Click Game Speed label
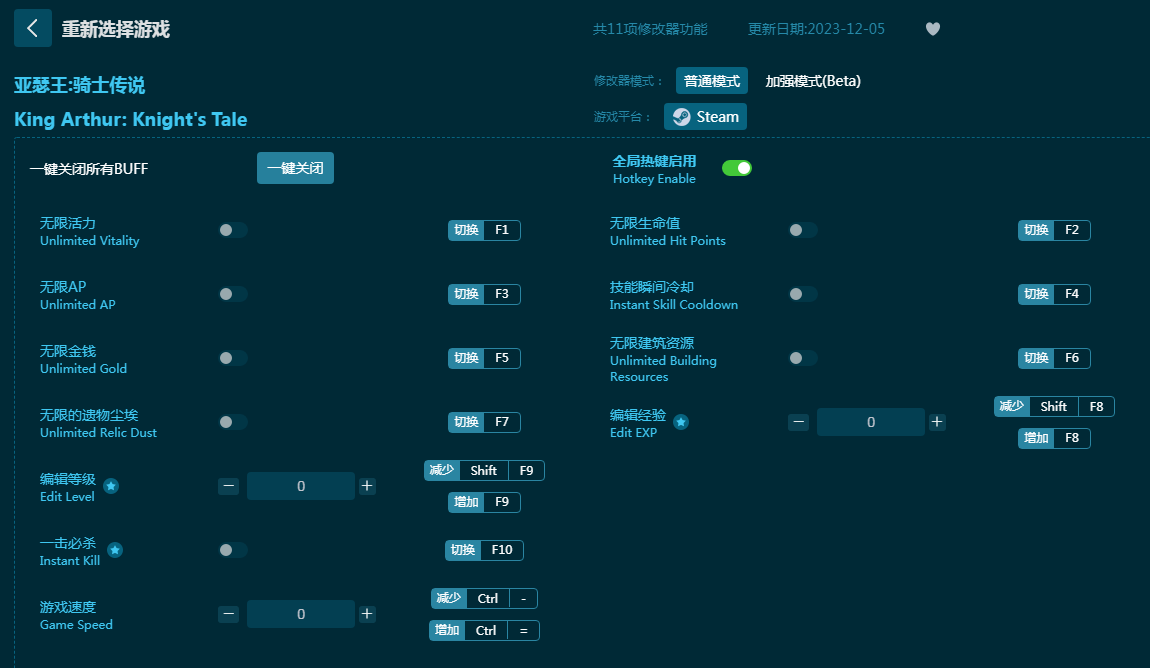This screenshot has height=668, width=1150. click(76, 625)
